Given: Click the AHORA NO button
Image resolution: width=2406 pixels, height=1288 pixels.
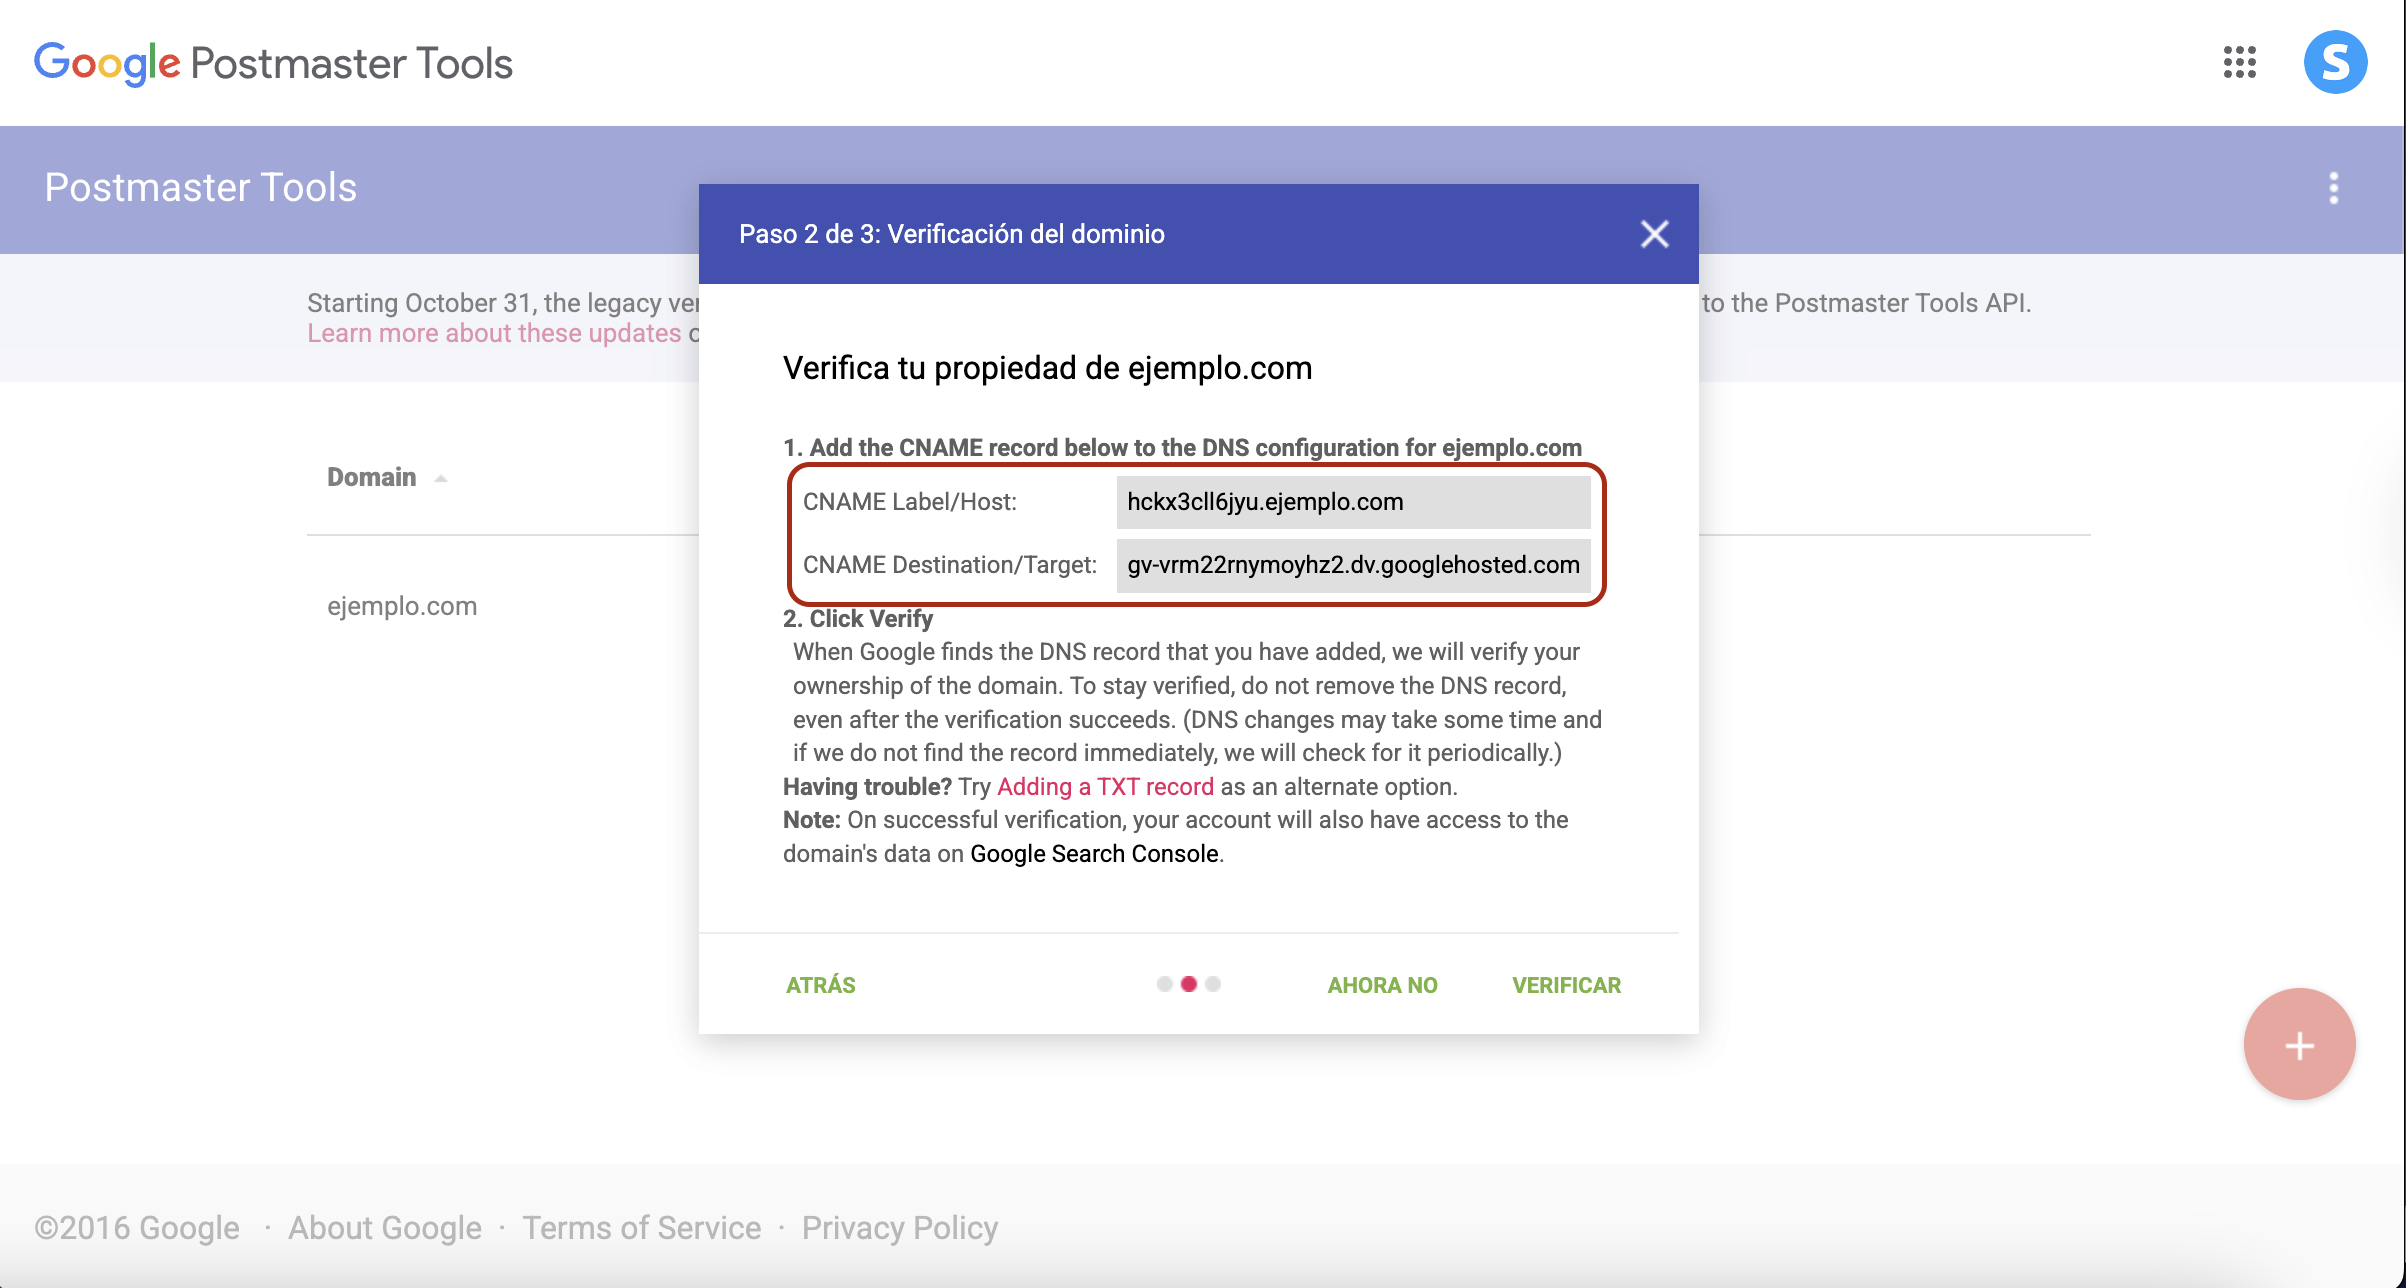Looking at the screenshot, I should pos(1382,985).
